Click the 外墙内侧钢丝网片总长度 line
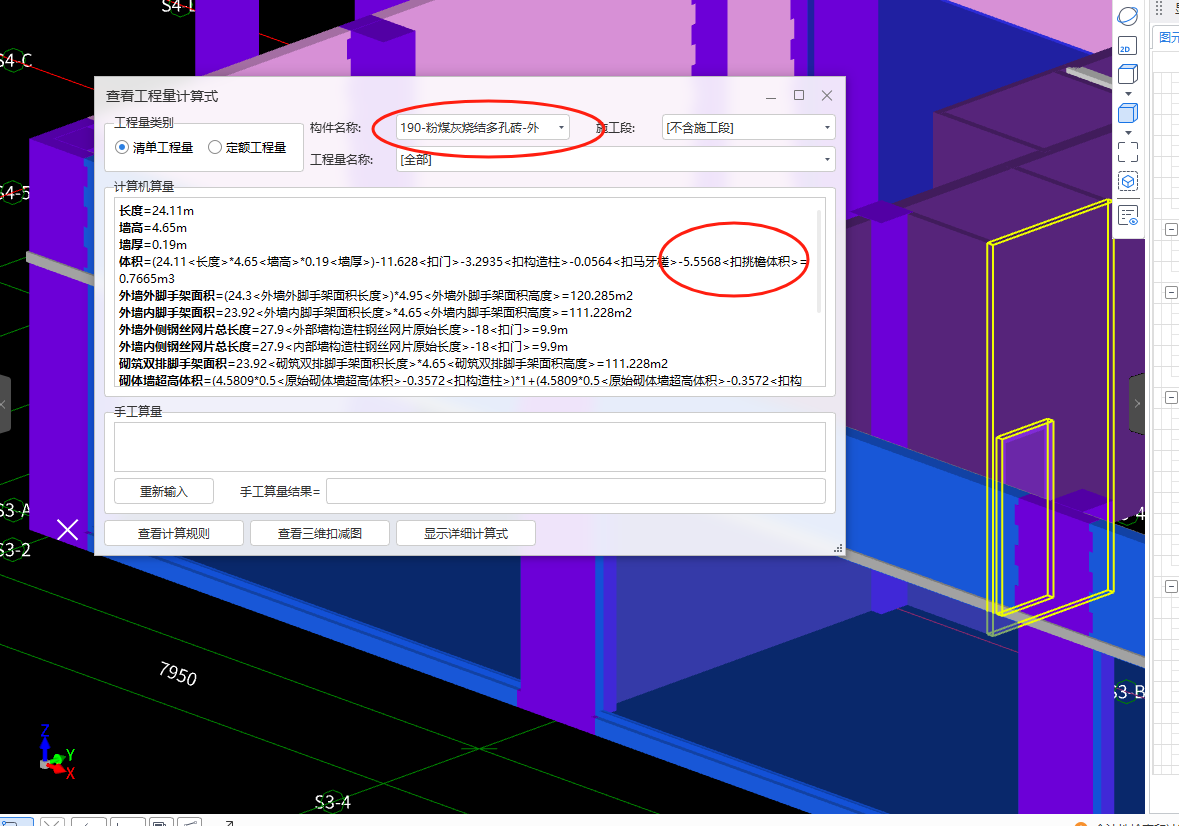 point(343,347)
